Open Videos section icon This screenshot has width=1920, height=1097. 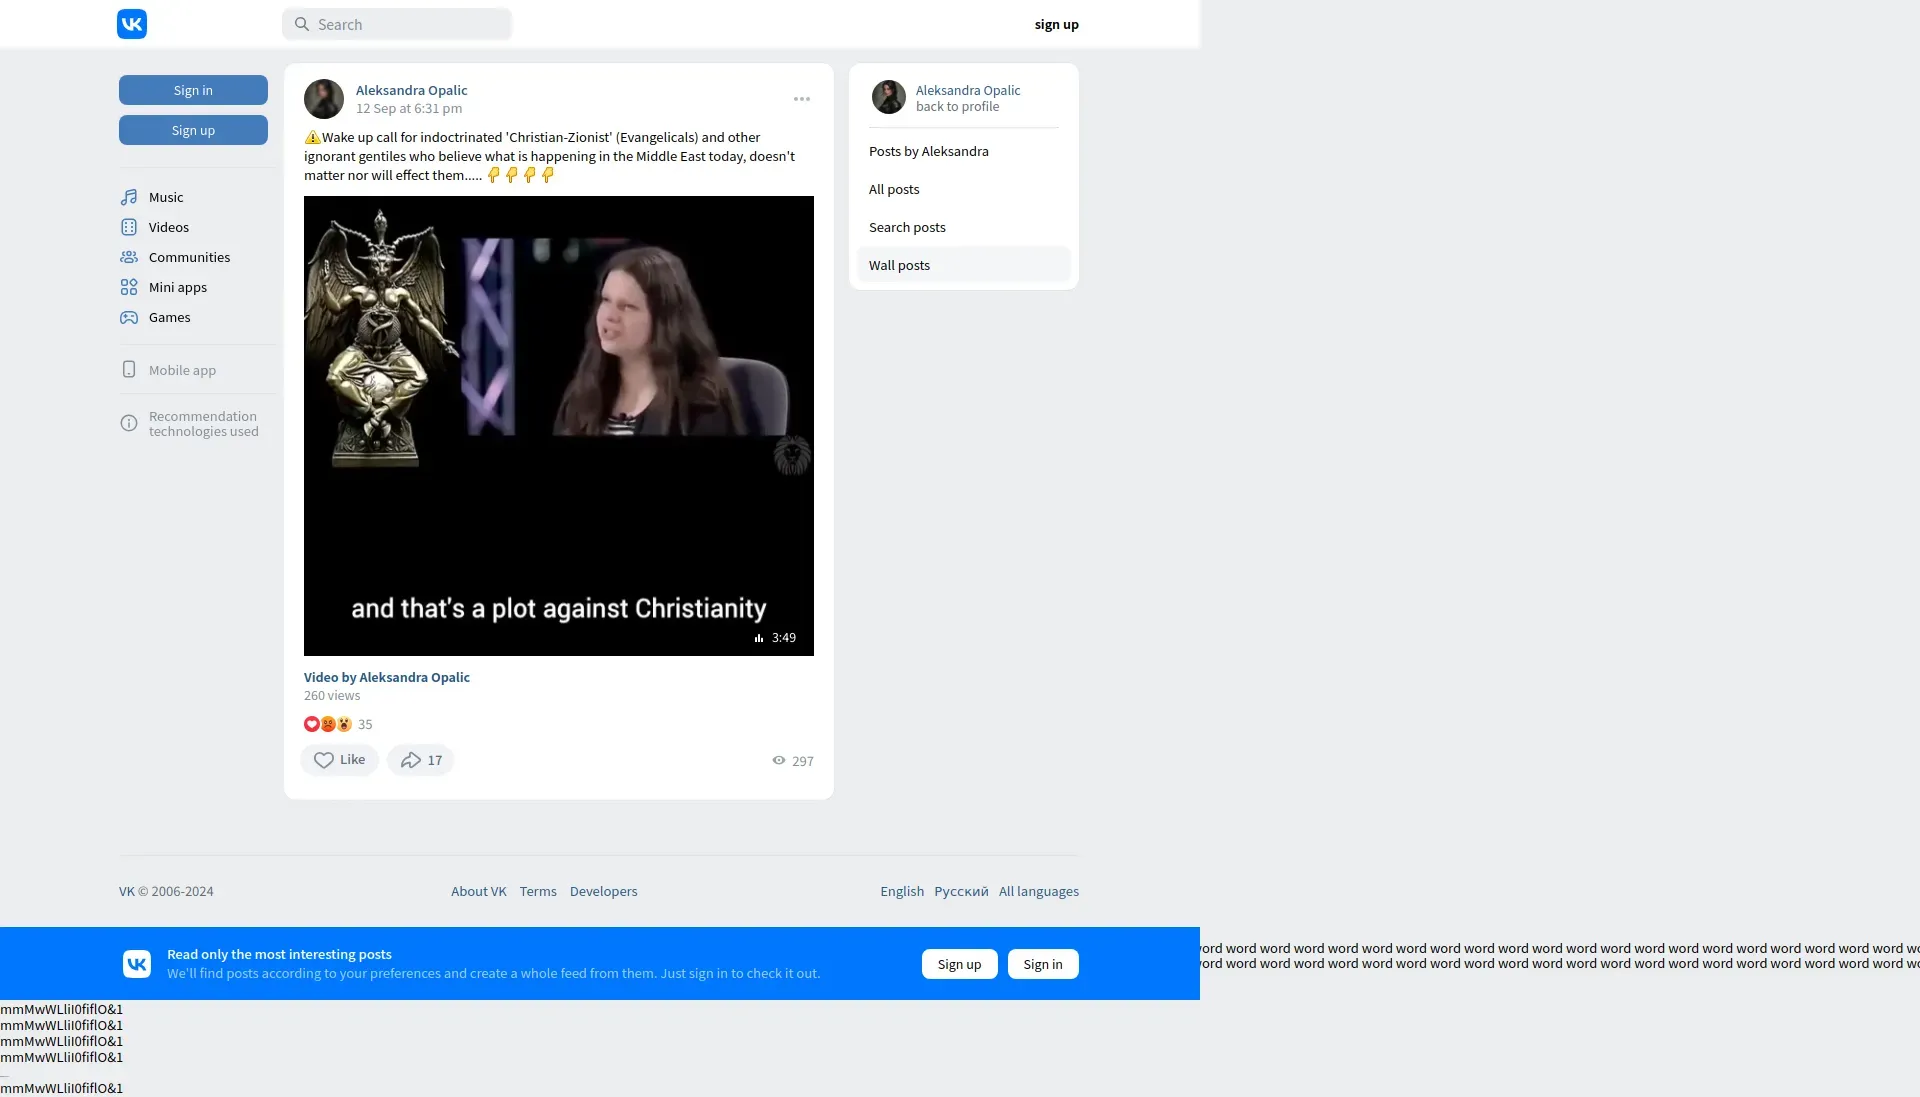pos(129,227)
